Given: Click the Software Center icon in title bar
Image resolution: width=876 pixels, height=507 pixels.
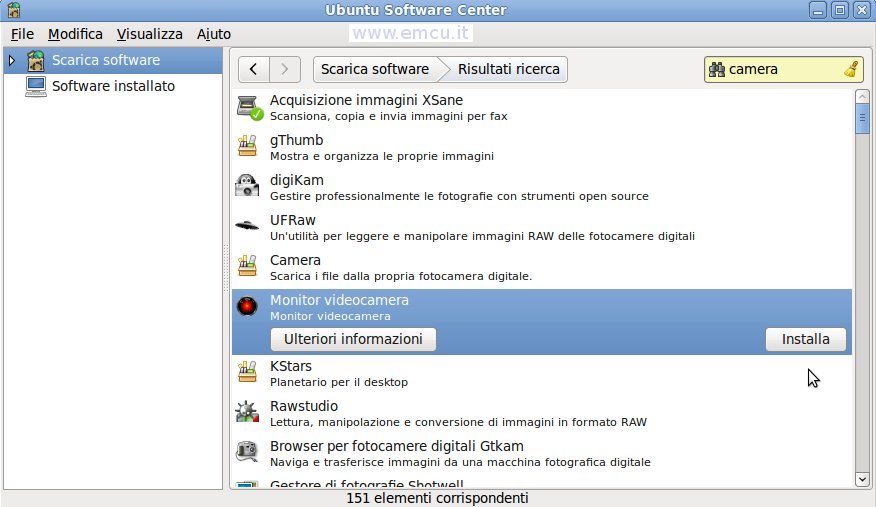Looking at the screenshot, I should (x=13, y=9).
